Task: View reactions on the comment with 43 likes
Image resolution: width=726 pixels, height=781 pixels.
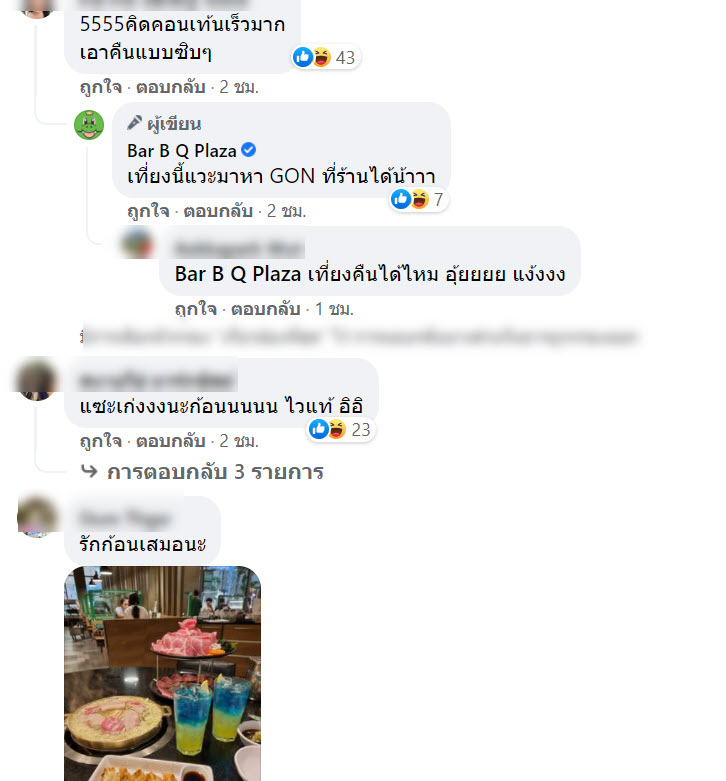Action: (326, 57)
